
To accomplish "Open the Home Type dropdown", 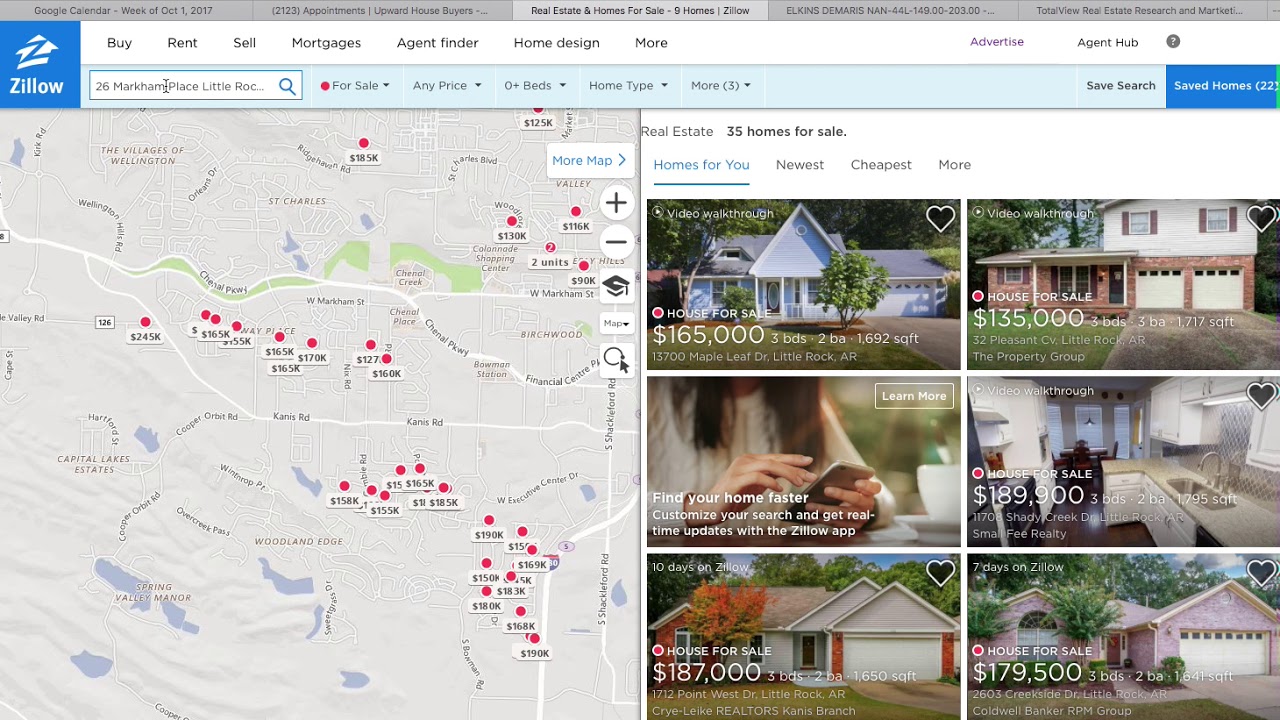I will tap(628, 86).
